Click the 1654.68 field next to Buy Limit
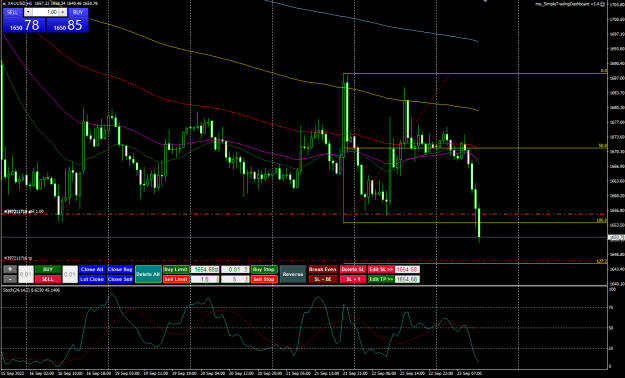The height and width of the screenshot is (378, 625). coord(205,270)
